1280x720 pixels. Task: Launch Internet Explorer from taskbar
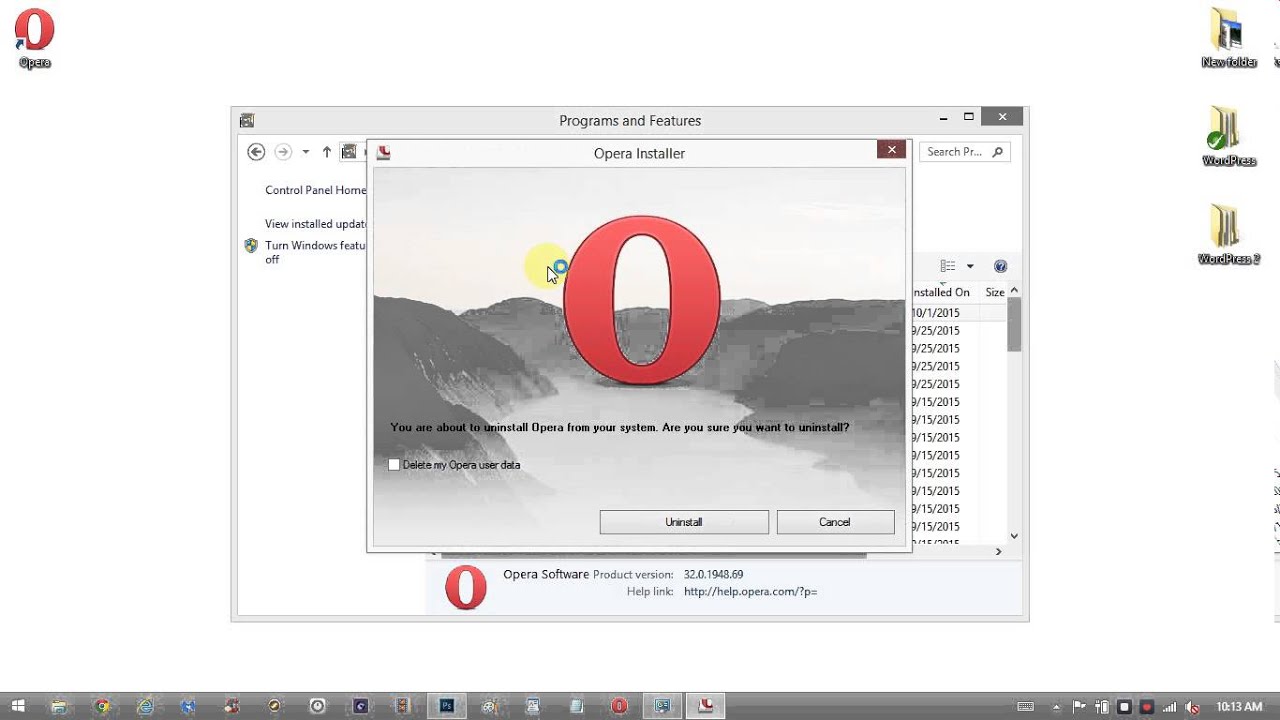(146, 706)
